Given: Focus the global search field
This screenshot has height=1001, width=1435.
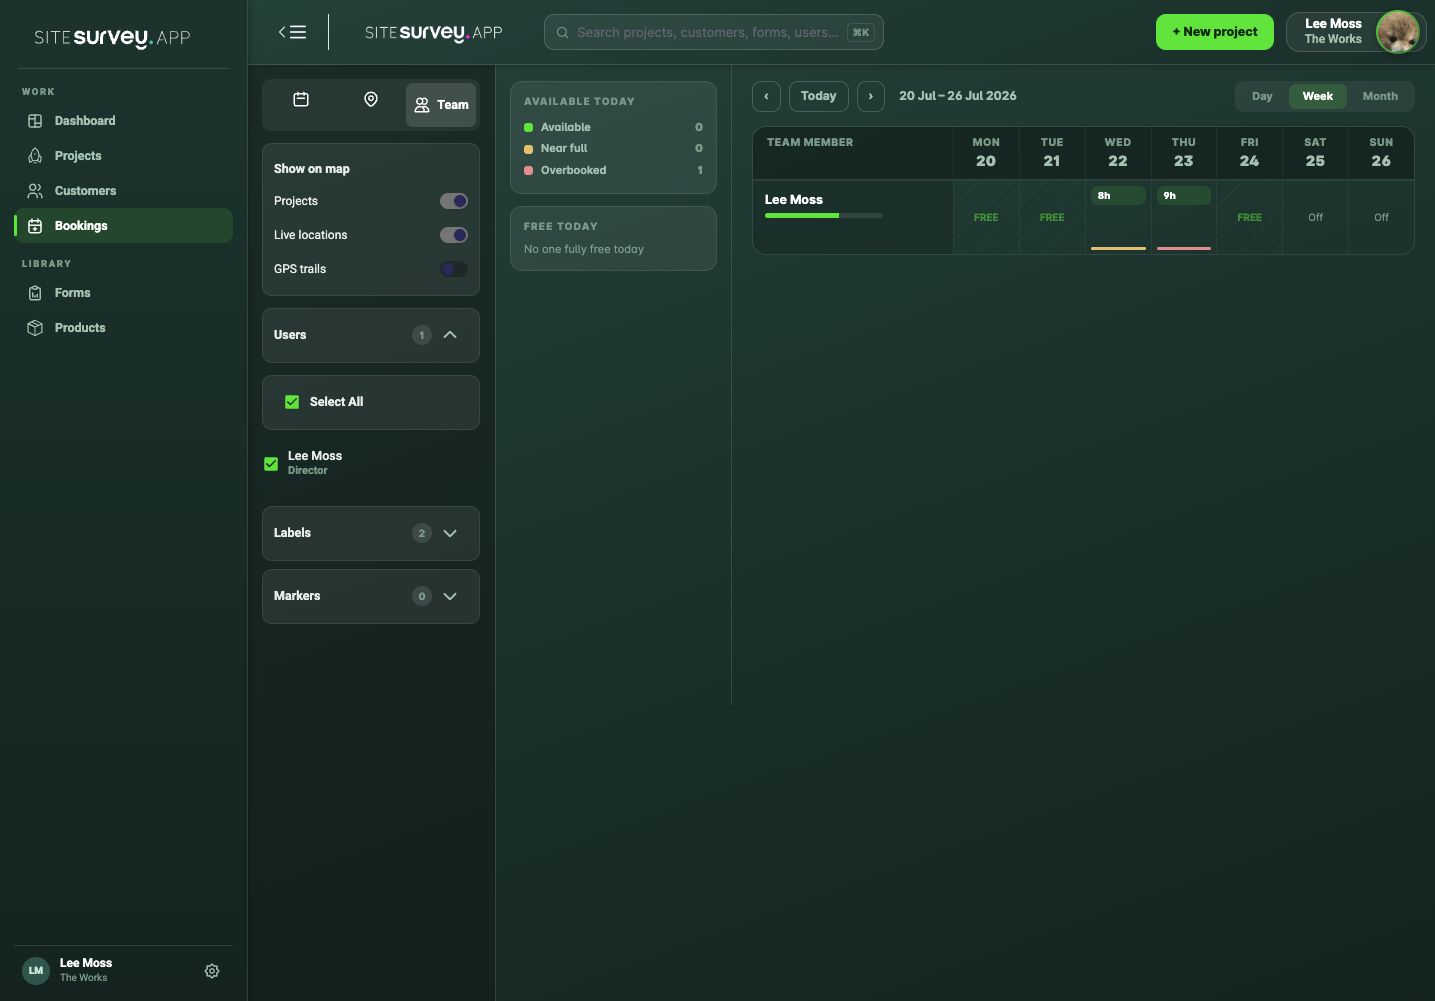Looking at the screenshot, I should point(713,32).
